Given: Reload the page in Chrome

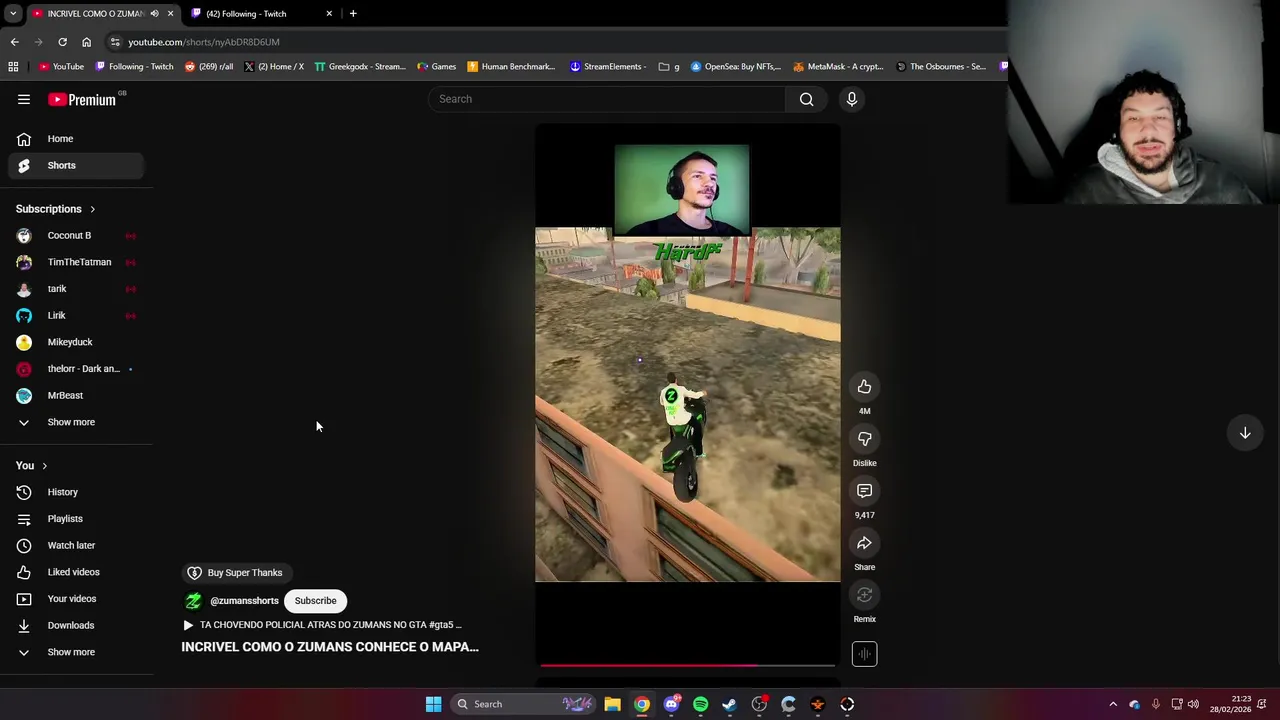Looking at the screenshot, I should point(62,42).
